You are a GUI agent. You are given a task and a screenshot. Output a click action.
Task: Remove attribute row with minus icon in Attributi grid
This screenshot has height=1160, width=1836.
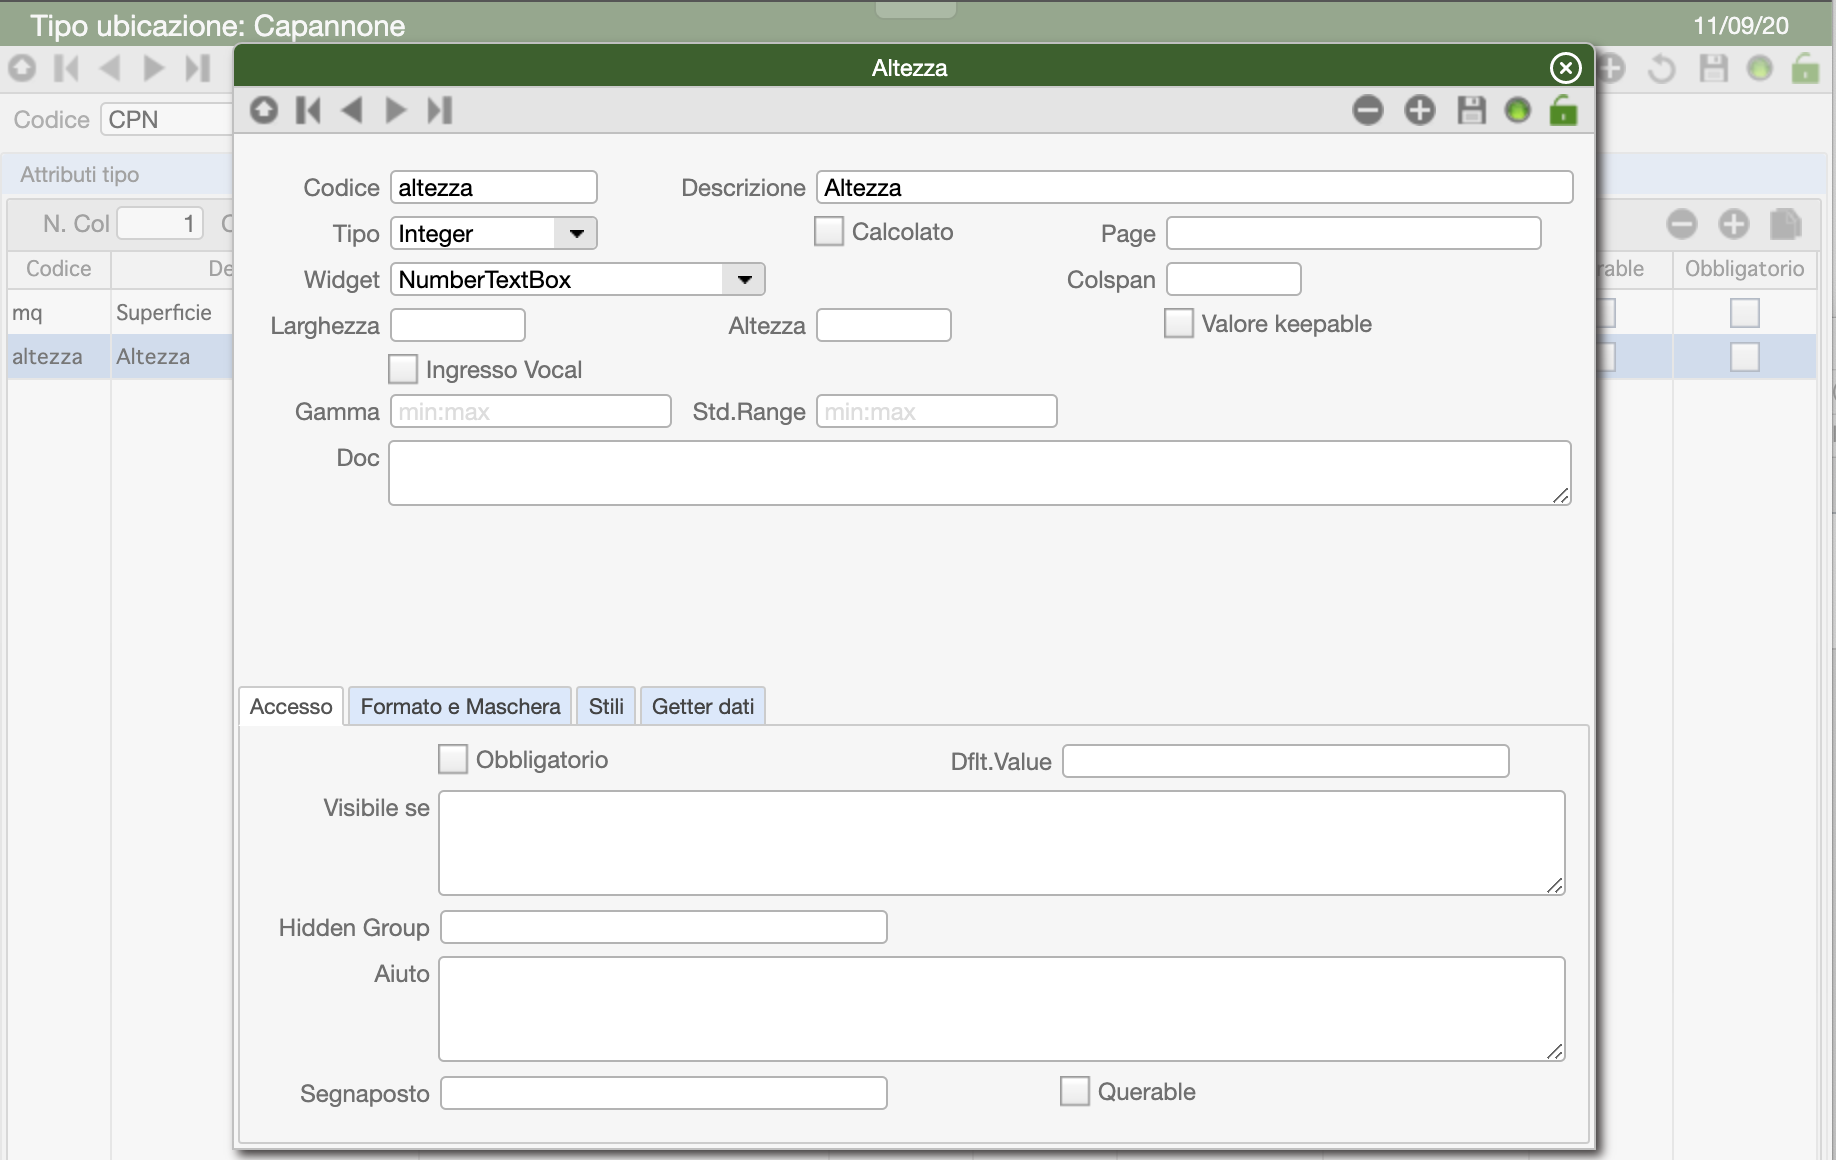(1682, 224)
